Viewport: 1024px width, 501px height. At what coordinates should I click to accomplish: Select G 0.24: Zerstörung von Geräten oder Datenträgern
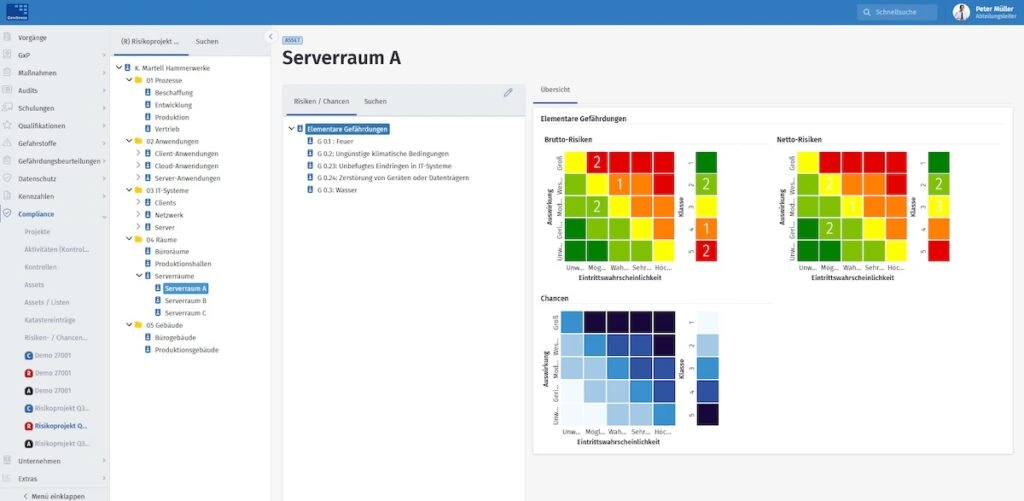pos(393,178)
